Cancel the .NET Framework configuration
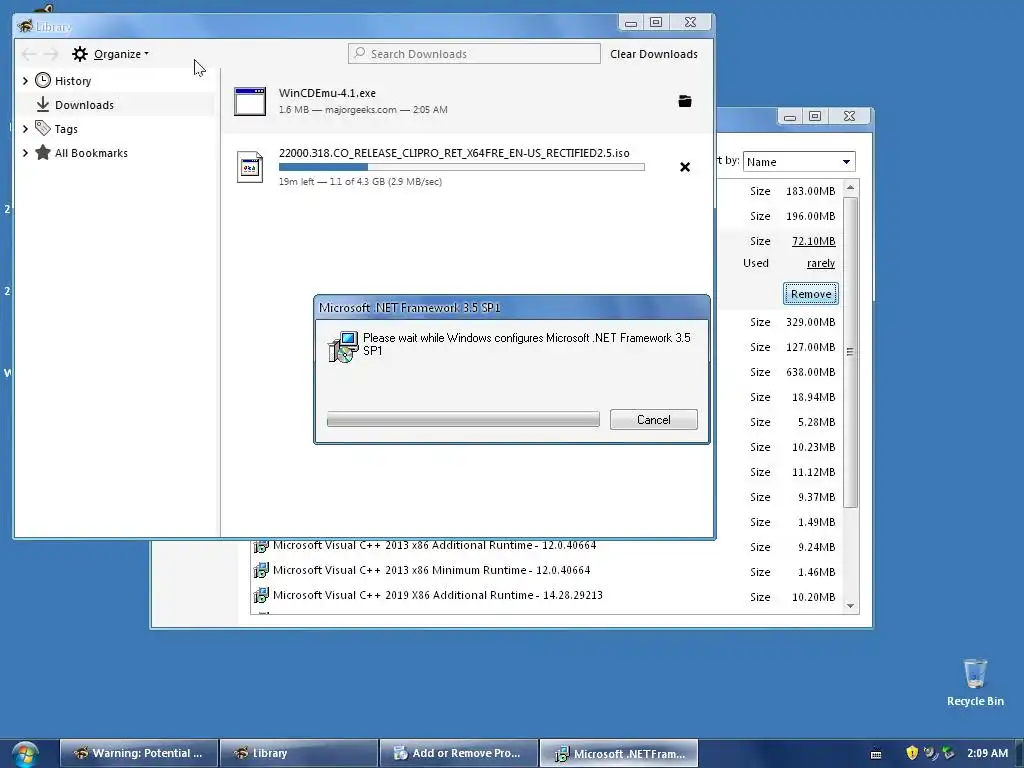Screen dimensions: 1024x768 click(x=654, y=420)
